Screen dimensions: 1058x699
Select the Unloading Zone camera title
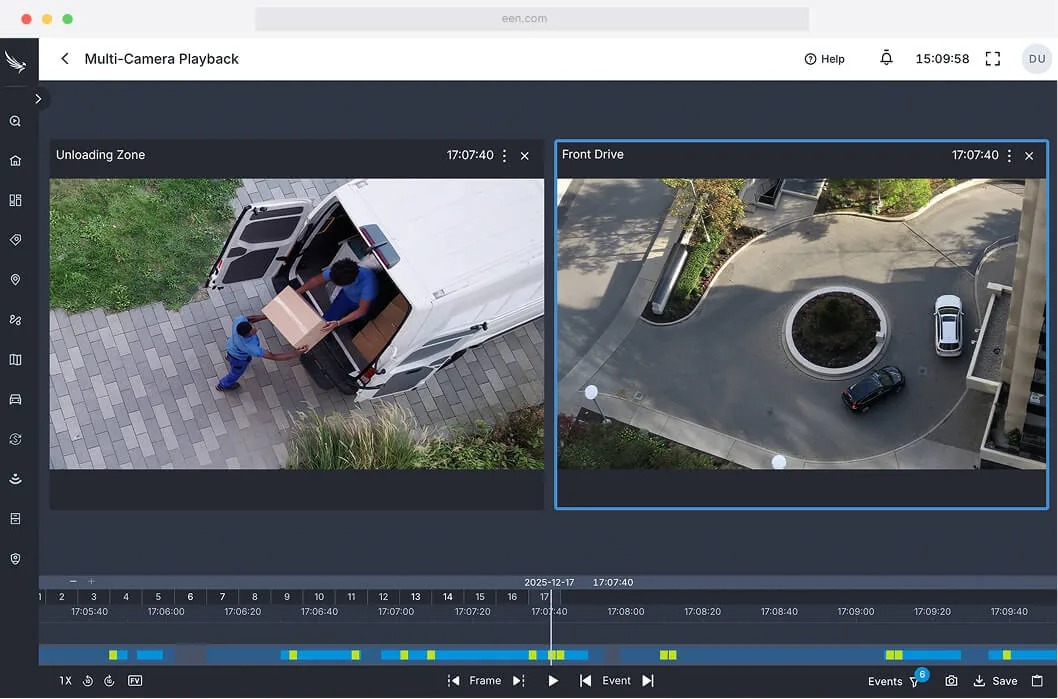coord(101,155)
